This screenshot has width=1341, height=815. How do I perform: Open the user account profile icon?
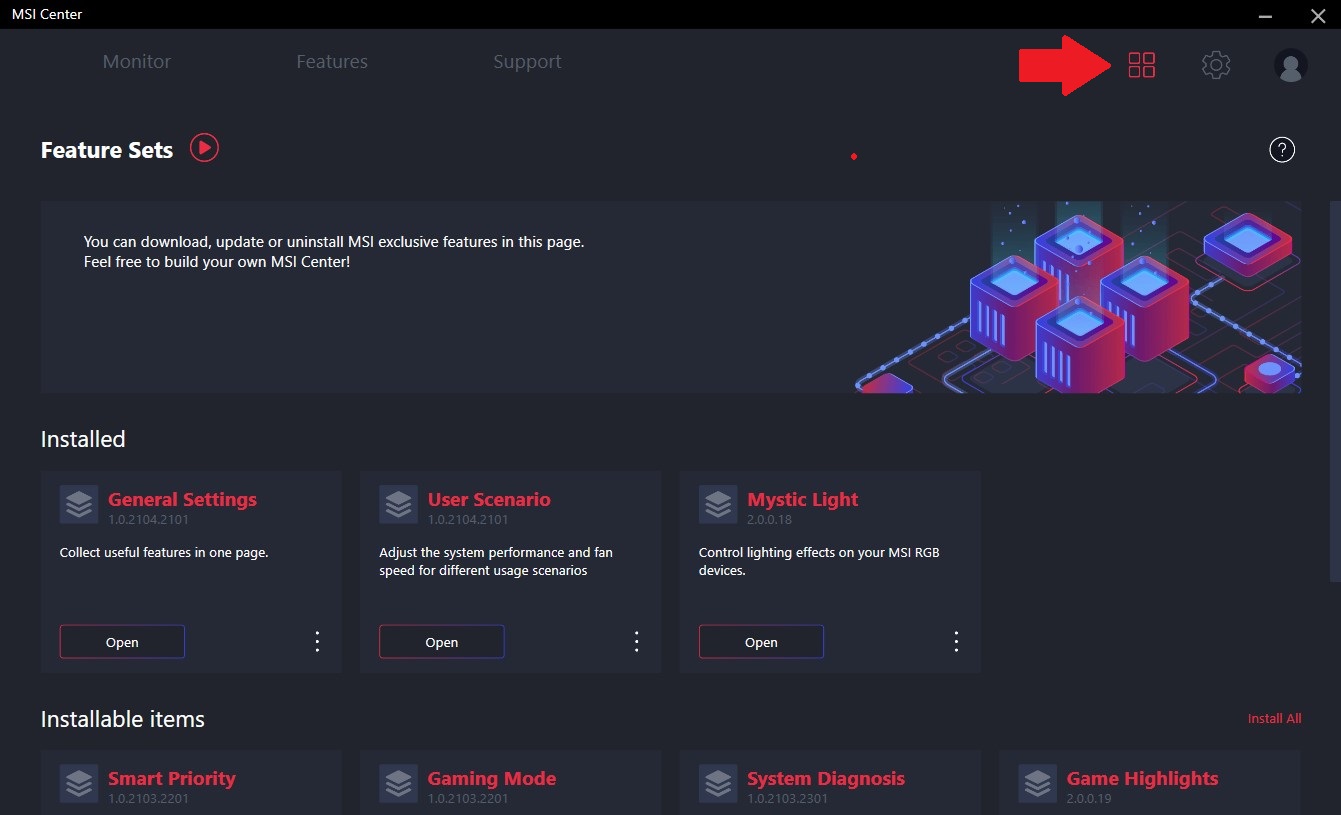click(x=1291, y=65)
